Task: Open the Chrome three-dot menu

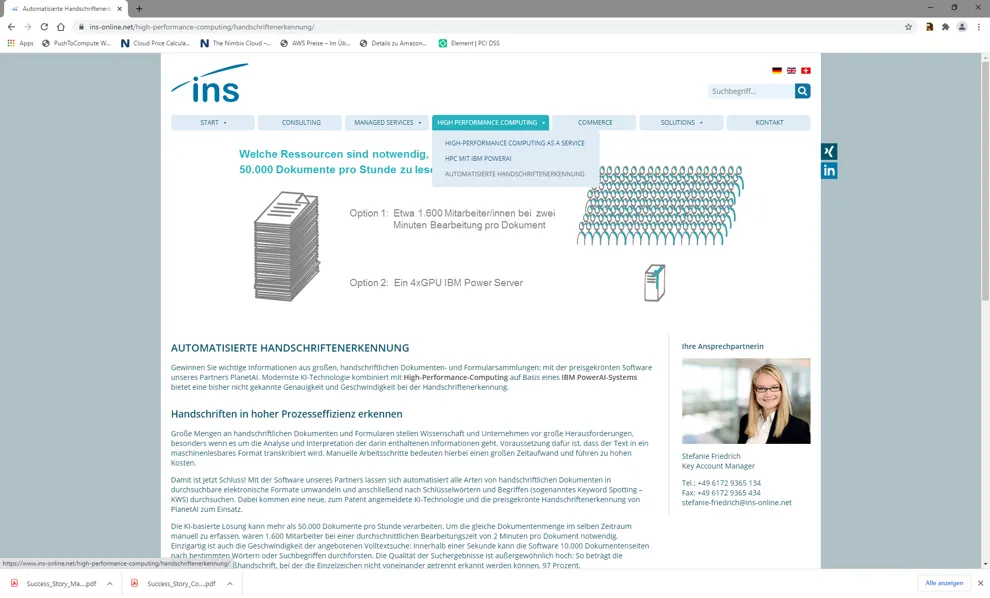Action: 979,27
